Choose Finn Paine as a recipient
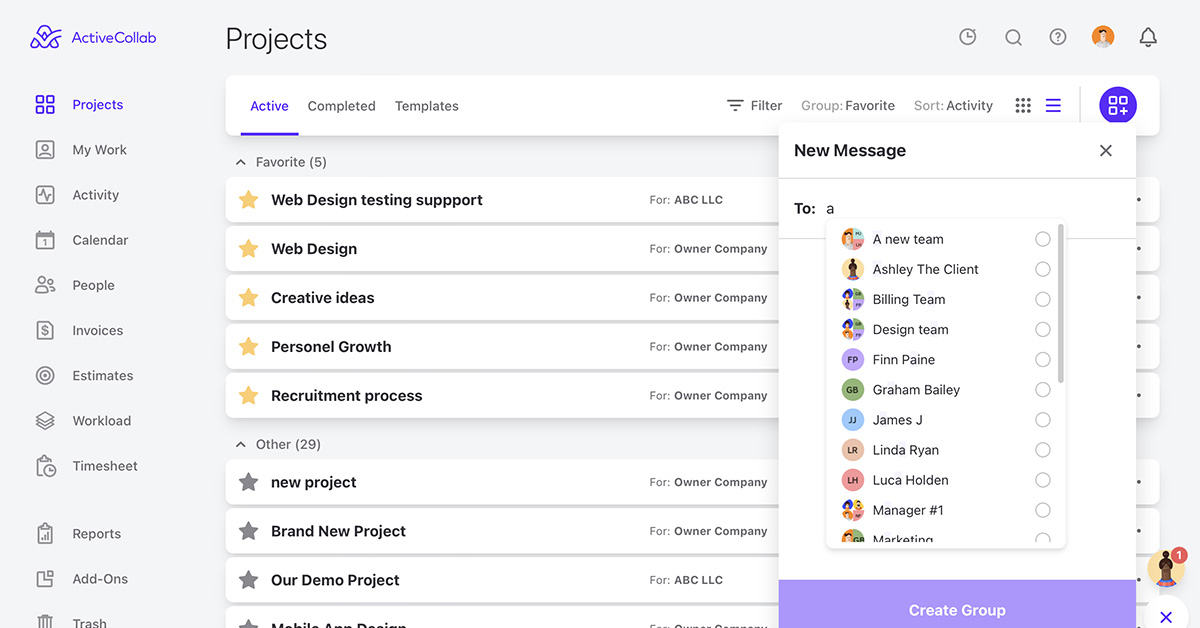The height and width of the screenshot is (628, 1200). tap(1043, 359)
